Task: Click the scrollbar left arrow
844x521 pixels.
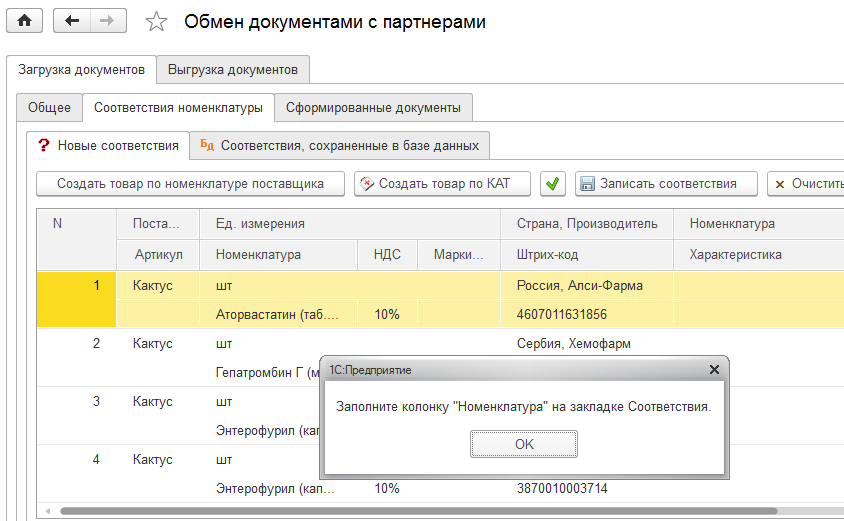Action: coord(48,511)
